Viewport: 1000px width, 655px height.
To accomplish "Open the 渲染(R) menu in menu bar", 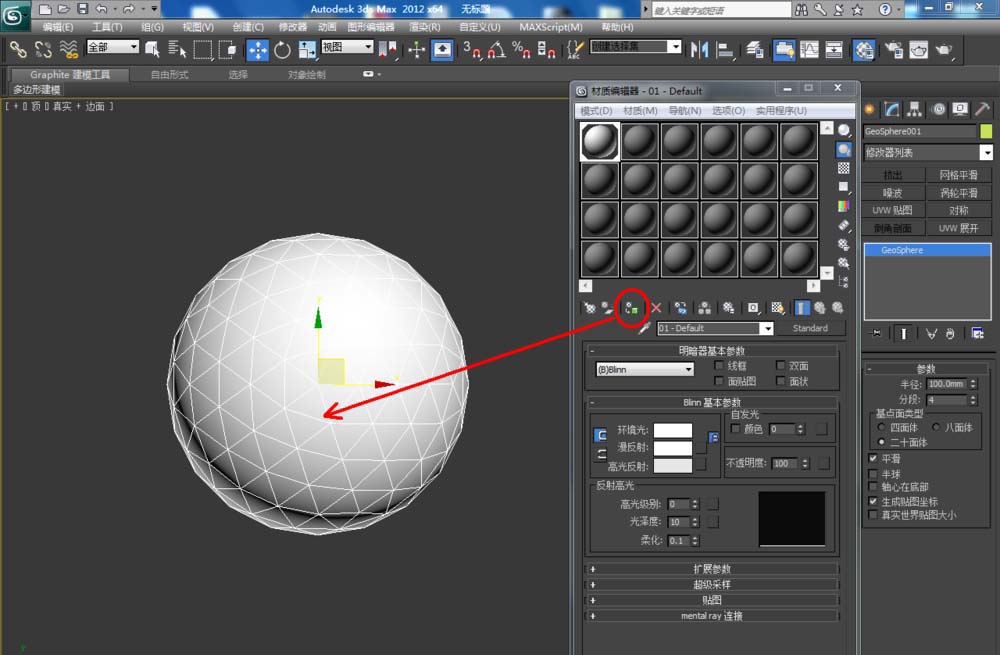I will click(426, 27).
